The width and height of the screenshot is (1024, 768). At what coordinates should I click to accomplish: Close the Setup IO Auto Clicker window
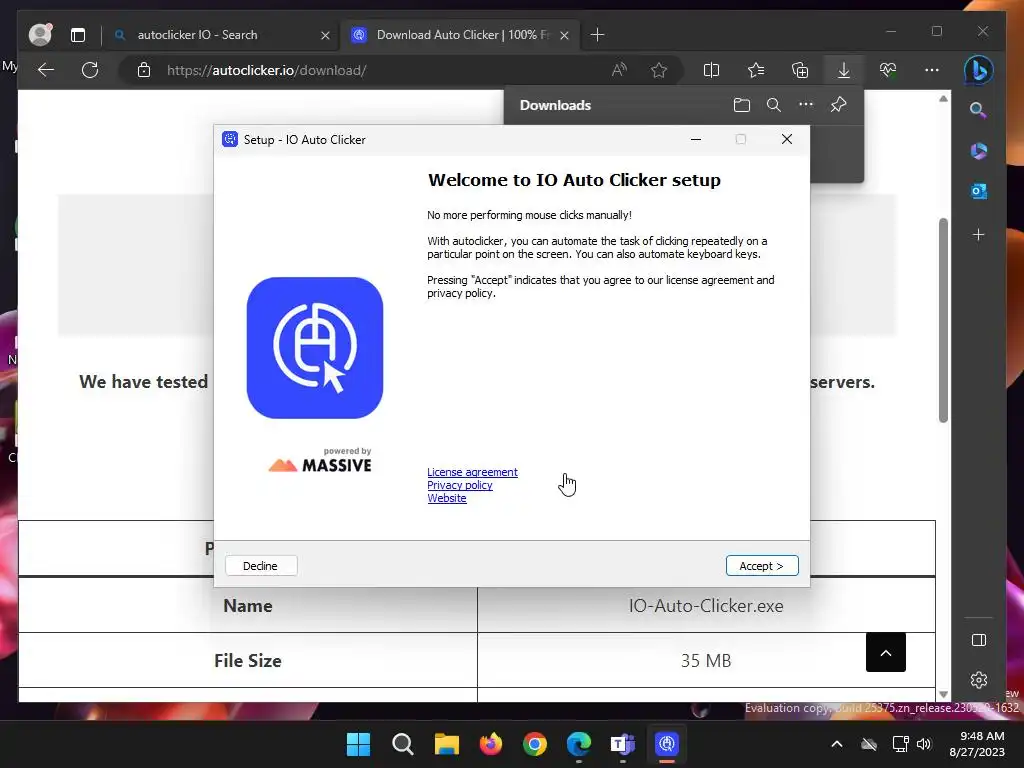(787, 139)
